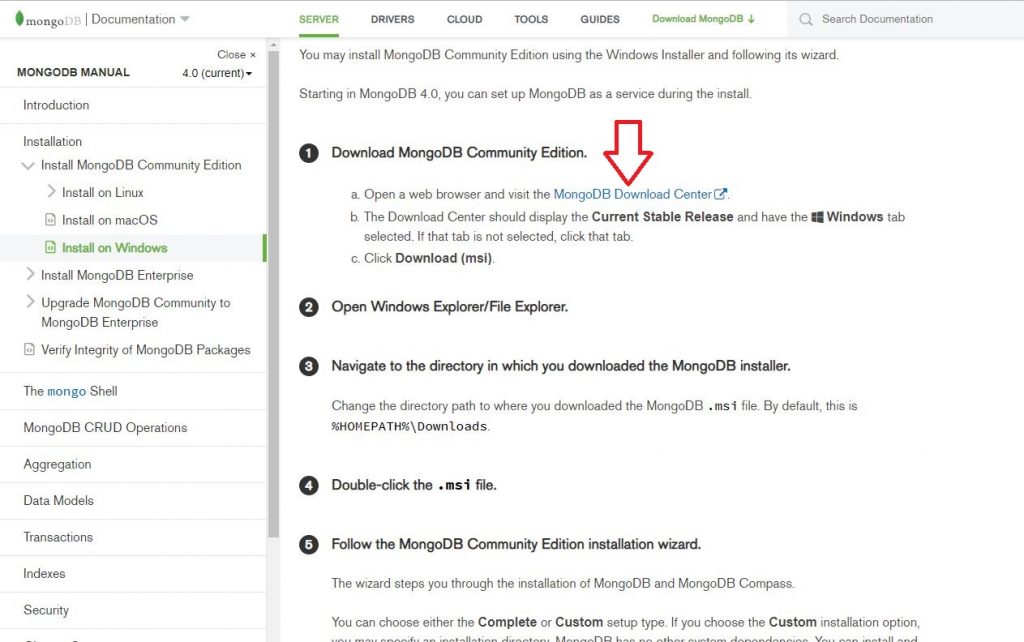Image resolution: width=1024 pixels, height=642 pixels.
Task: Expand Install on Linux
Action: (x=51, y=192)
